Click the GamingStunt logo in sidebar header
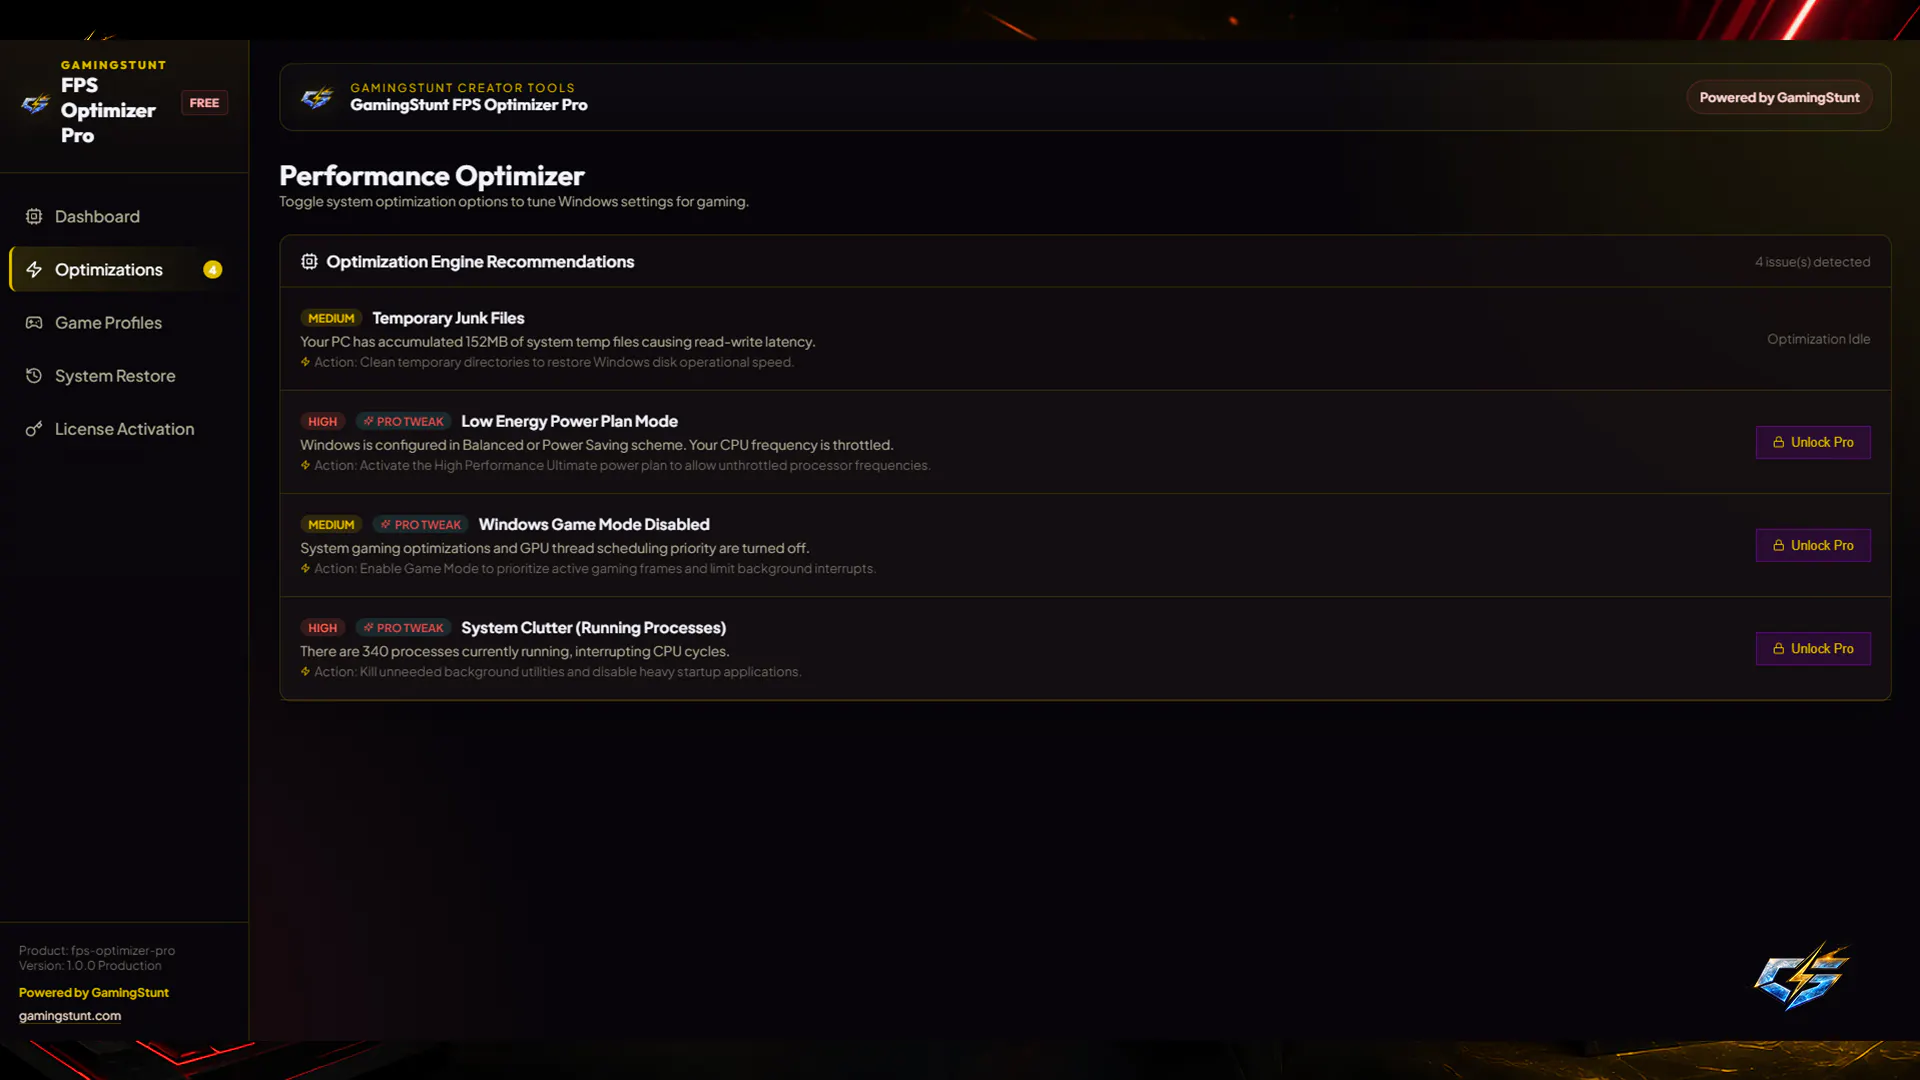 [35, 103]
